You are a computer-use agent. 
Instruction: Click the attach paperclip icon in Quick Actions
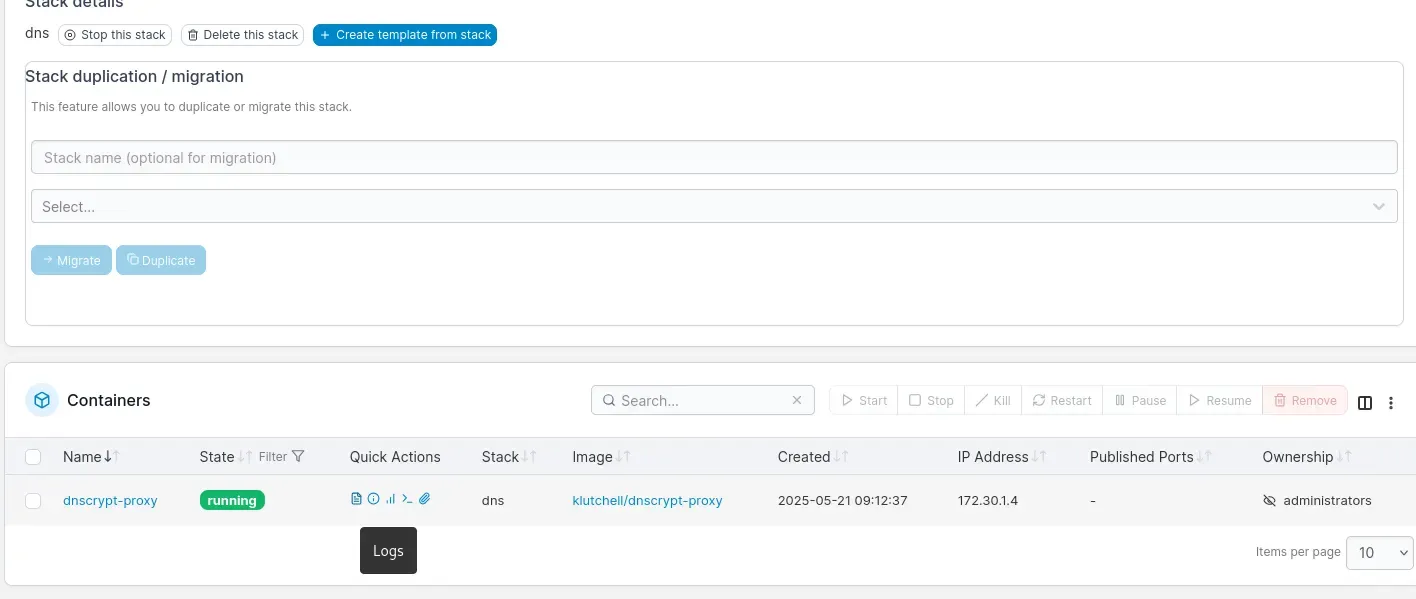click(424, 498)
